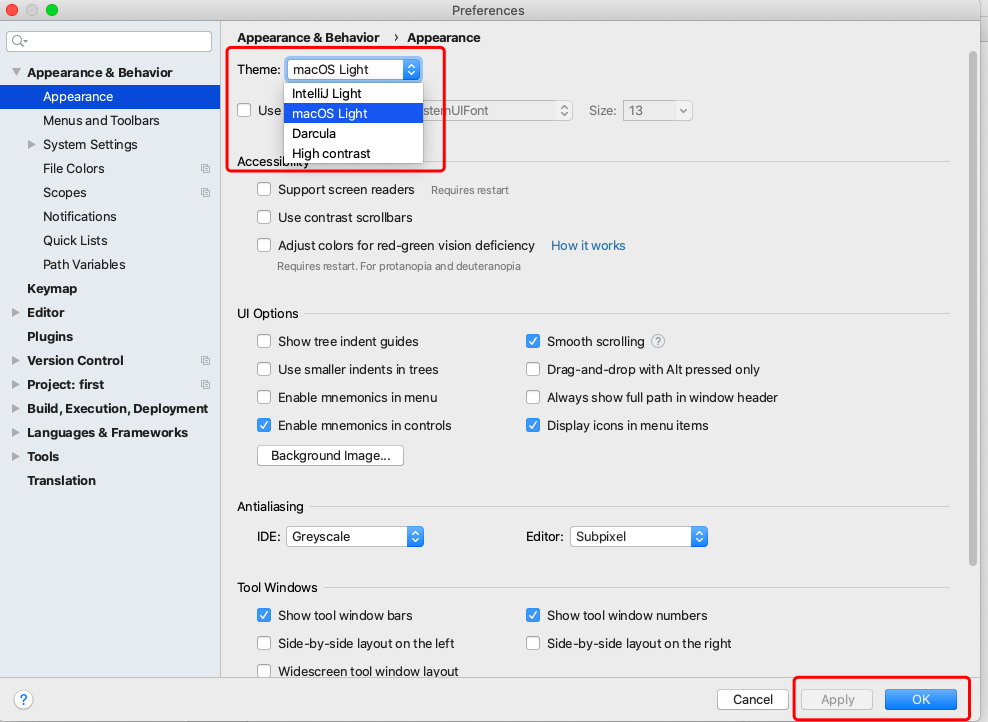988x722 pixels.
Task: Select High contrast theme option
Action: 353,153
